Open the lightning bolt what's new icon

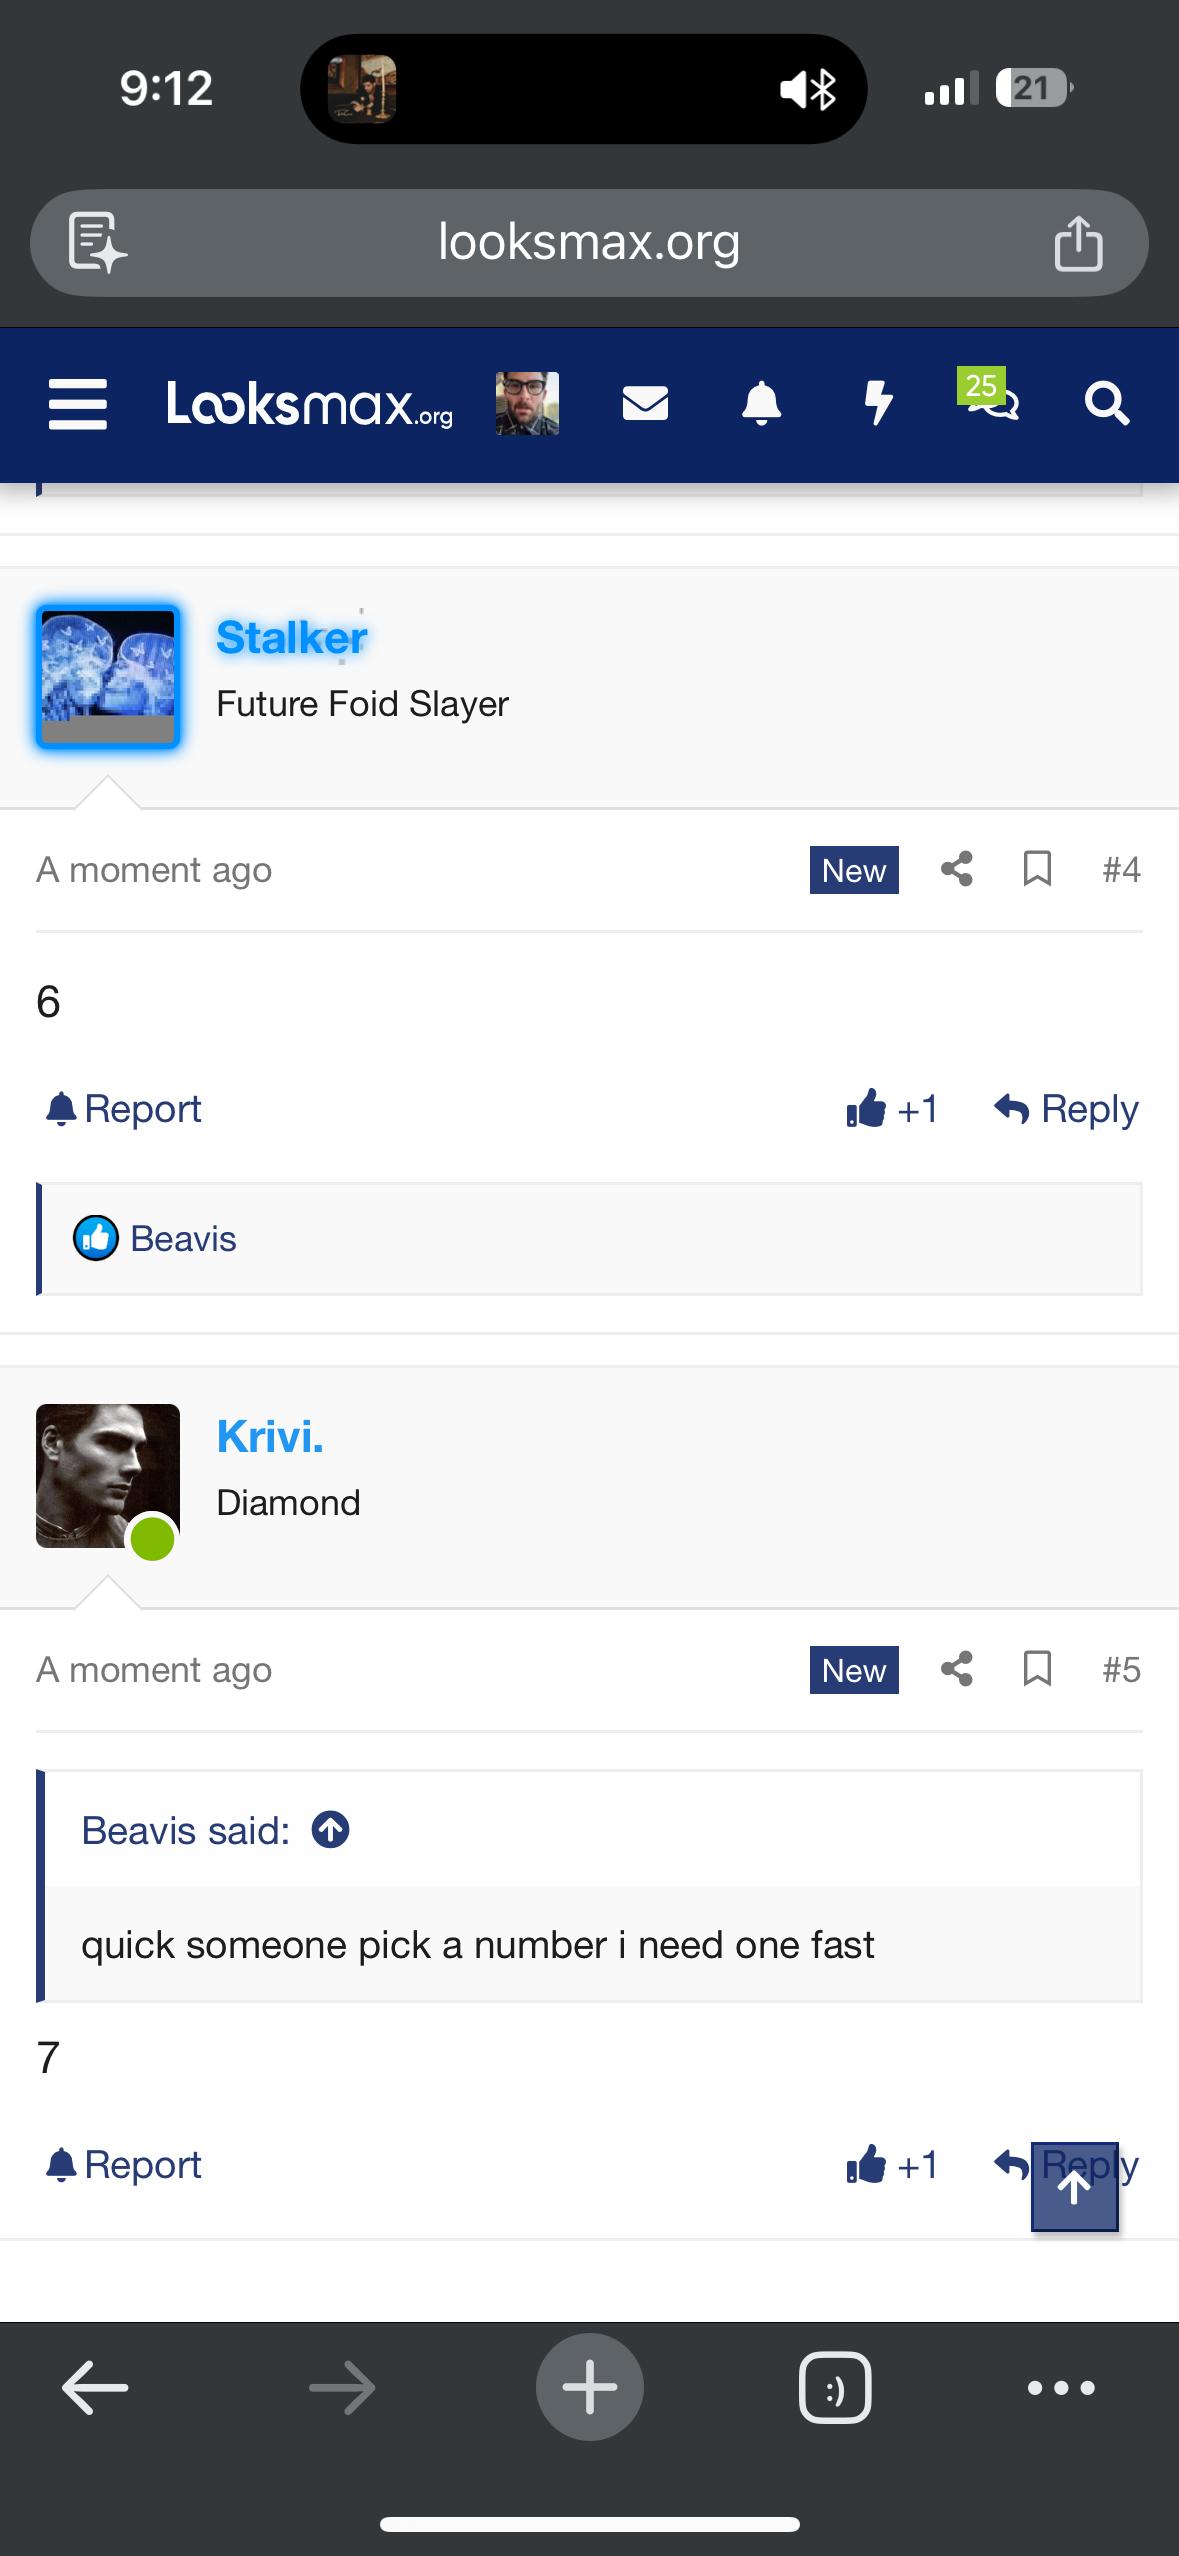tap(878, 404)
